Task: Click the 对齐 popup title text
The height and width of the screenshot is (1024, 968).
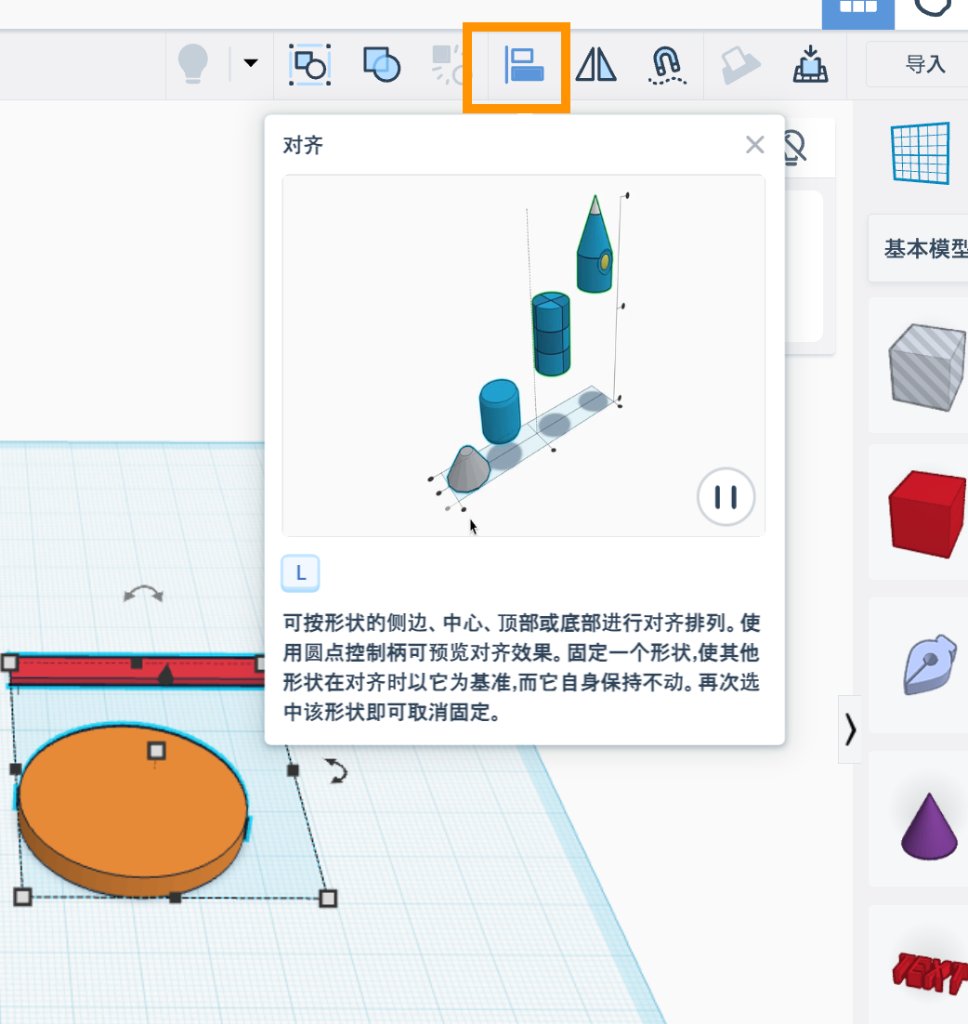Action: point(303,145)
